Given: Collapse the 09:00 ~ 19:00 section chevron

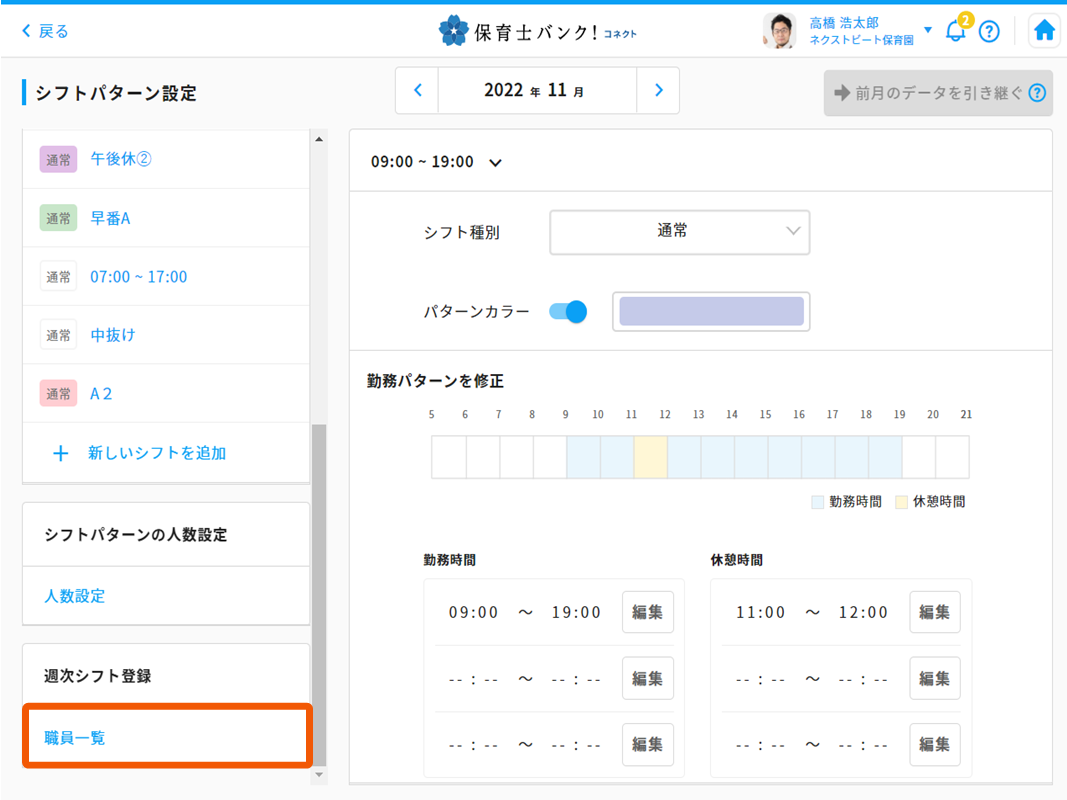Looking at the screenshot, I should click(x=495, y=163).
